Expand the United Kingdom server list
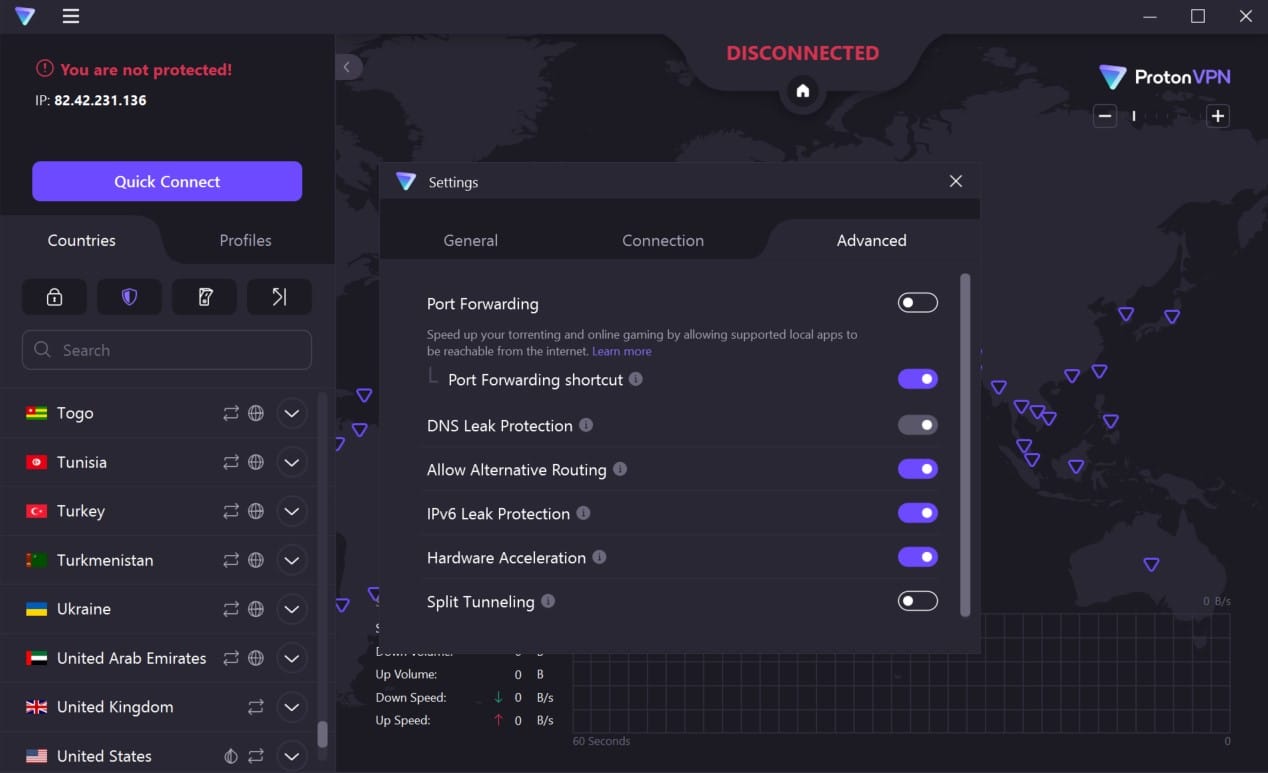 291,707
